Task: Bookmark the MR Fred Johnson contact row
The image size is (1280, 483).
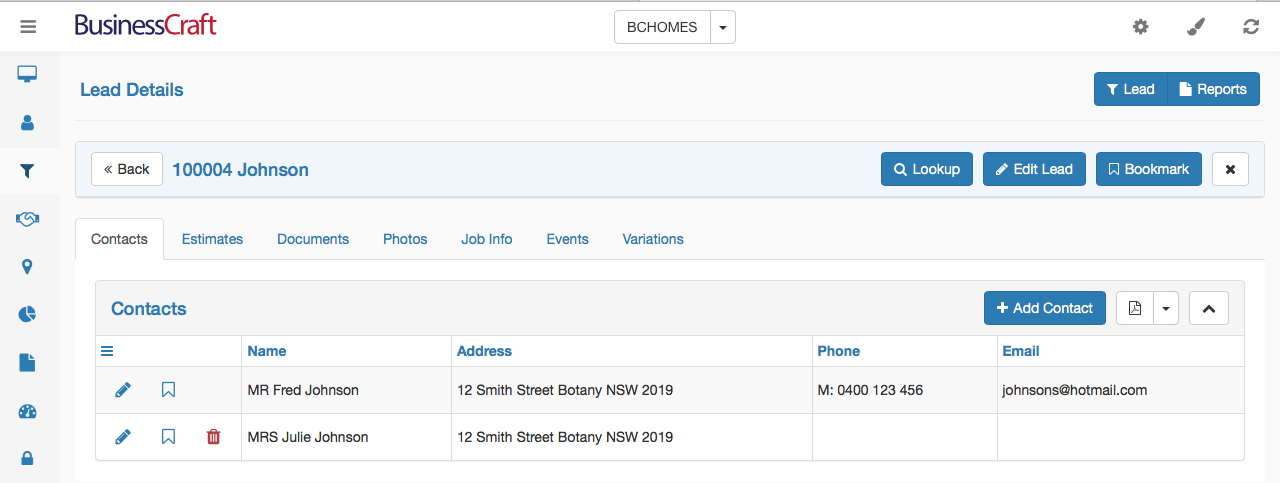Action: (168, 390)
